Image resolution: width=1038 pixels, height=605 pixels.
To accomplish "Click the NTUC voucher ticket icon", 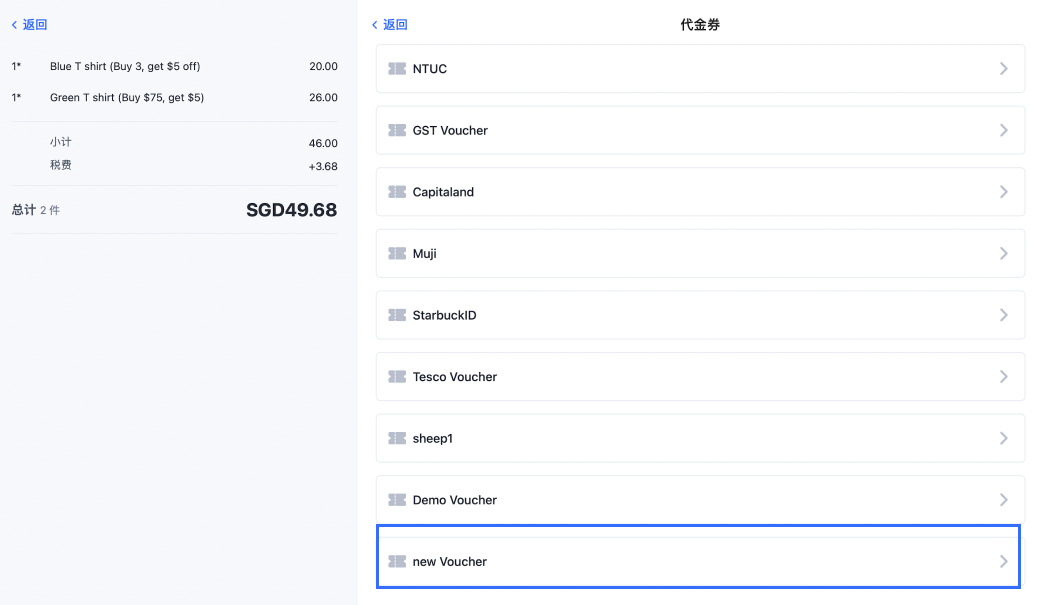I will 397,69.
